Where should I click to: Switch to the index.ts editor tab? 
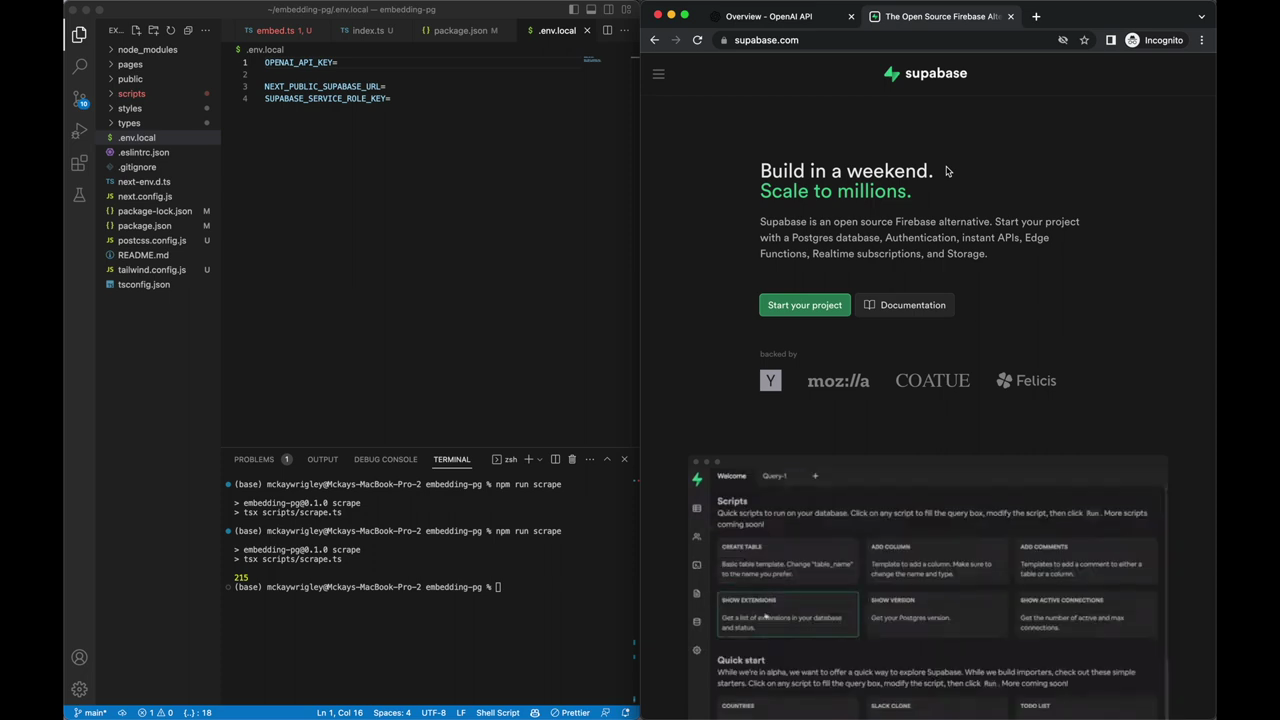tap(366, 30)
